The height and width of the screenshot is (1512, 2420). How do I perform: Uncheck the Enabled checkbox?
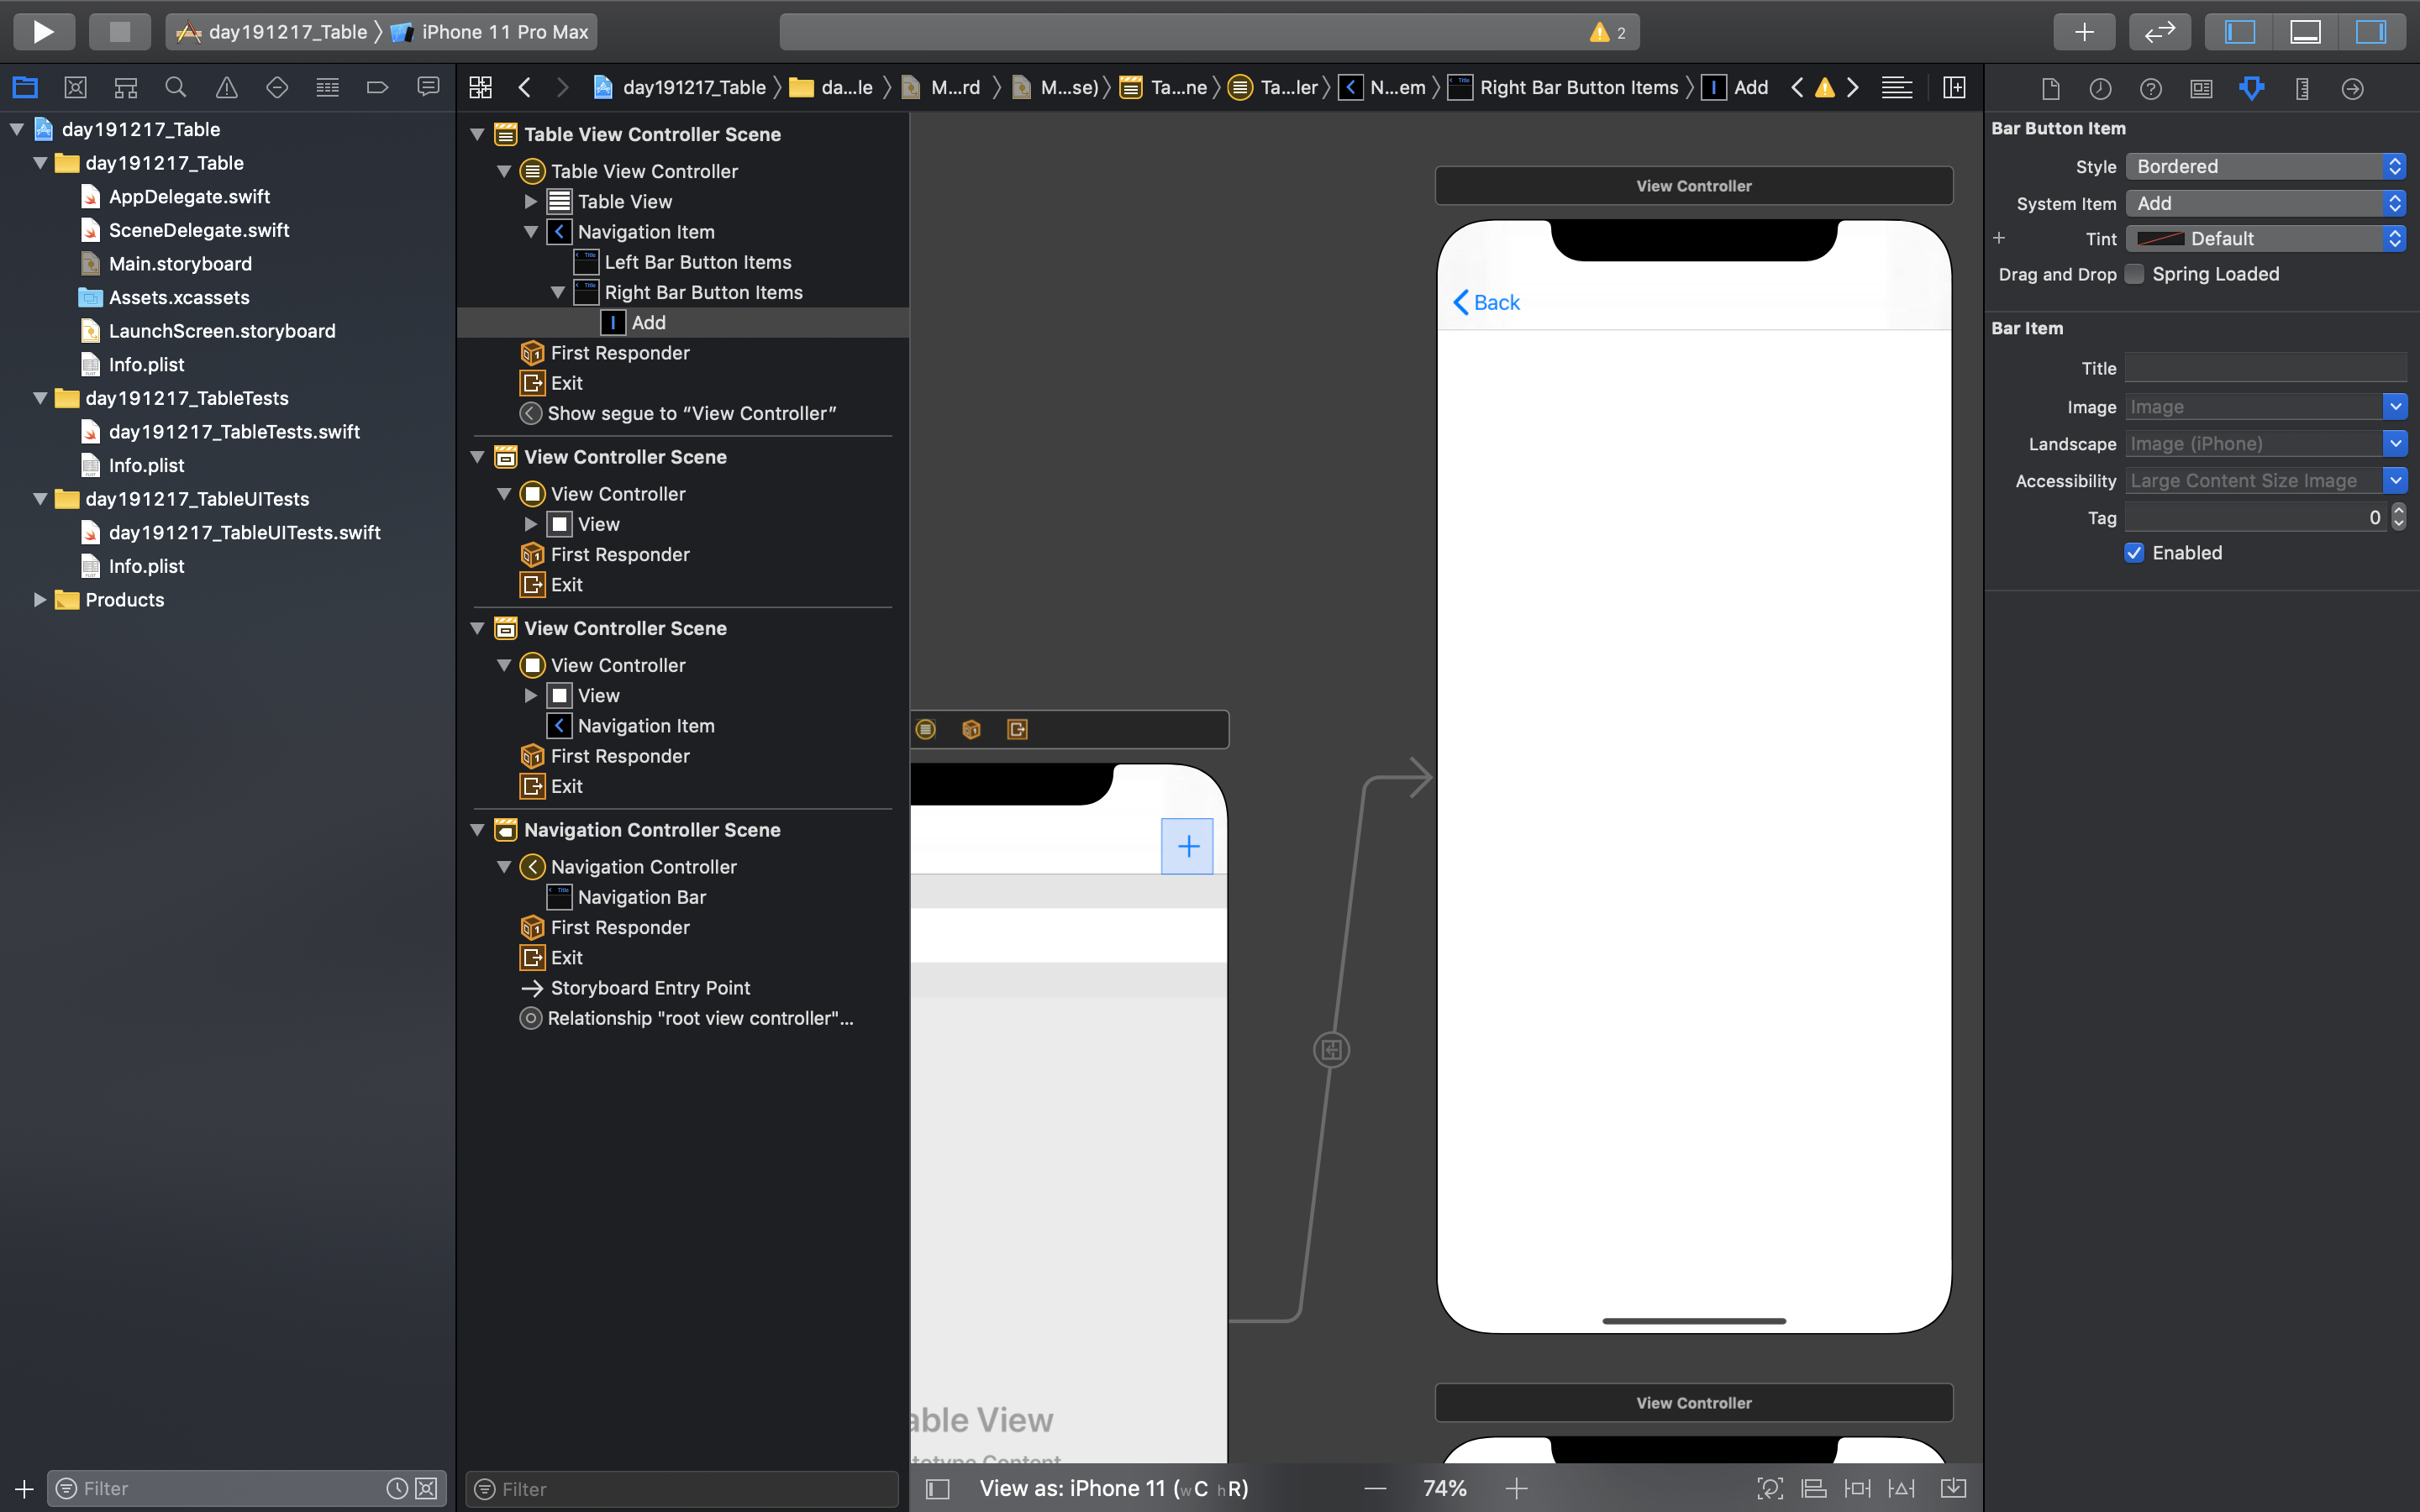coord(2134,553)
